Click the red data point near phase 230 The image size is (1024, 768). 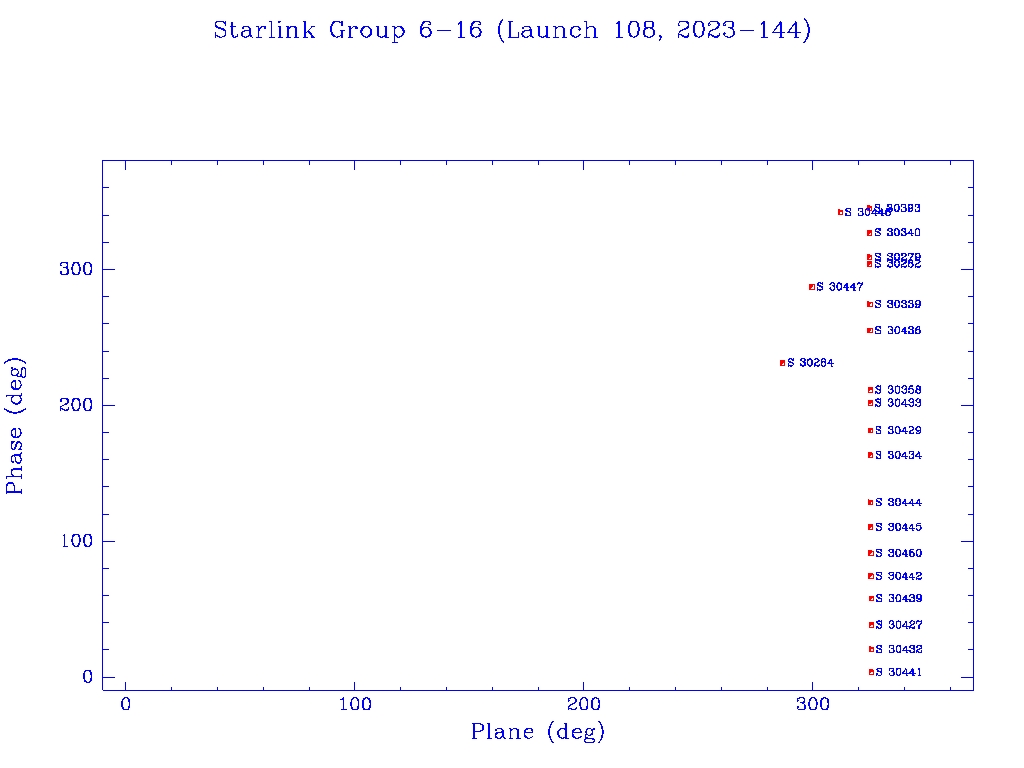tap(782, 363)
